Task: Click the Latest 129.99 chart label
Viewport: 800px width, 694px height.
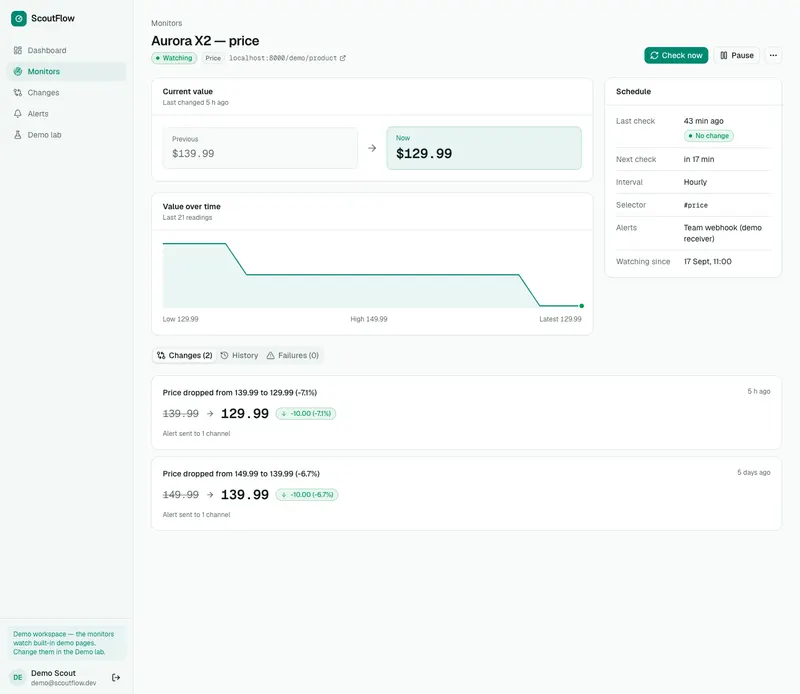Action: (560, 319)
